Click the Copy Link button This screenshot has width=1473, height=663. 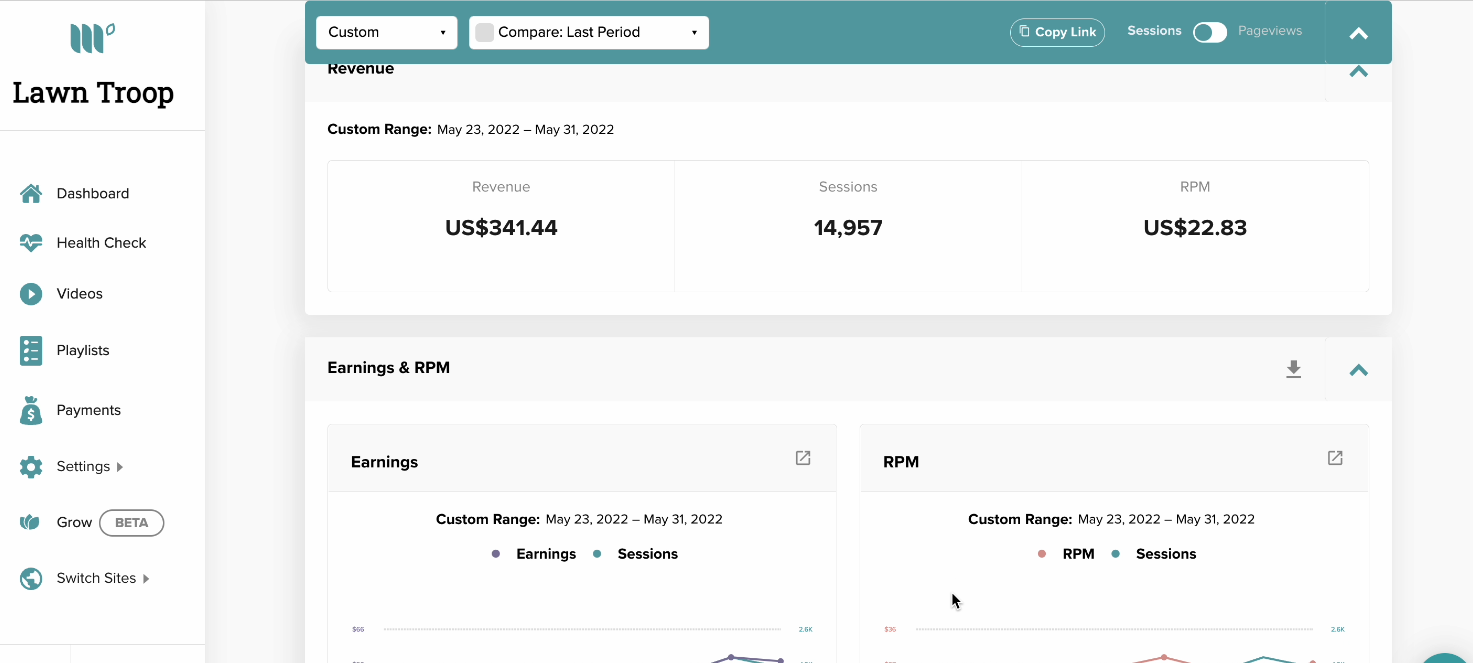(x=1057, y=32)
